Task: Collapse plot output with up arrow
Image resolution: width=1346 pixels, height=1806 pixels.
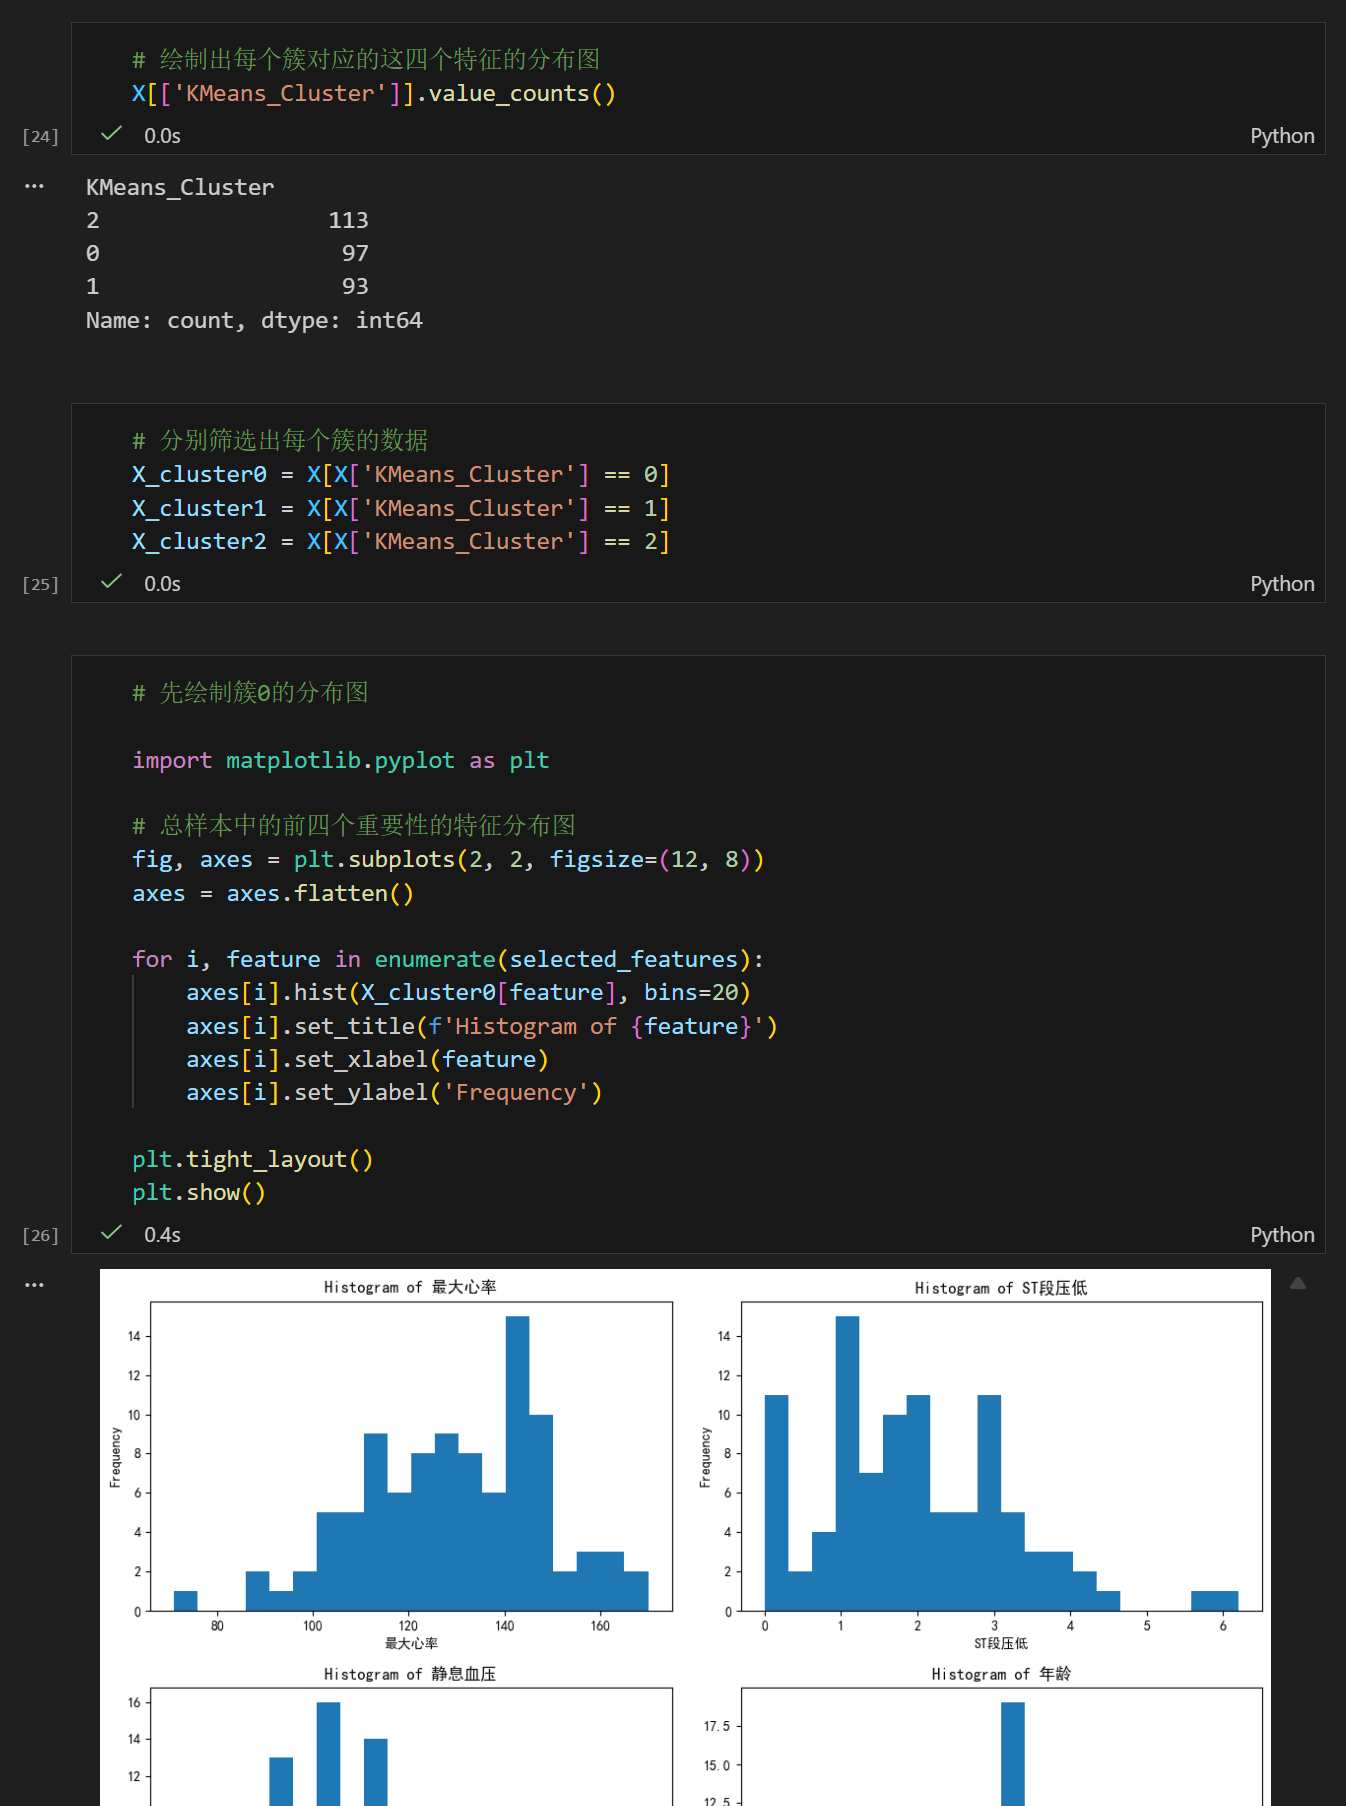Action: [1298, 1283]
